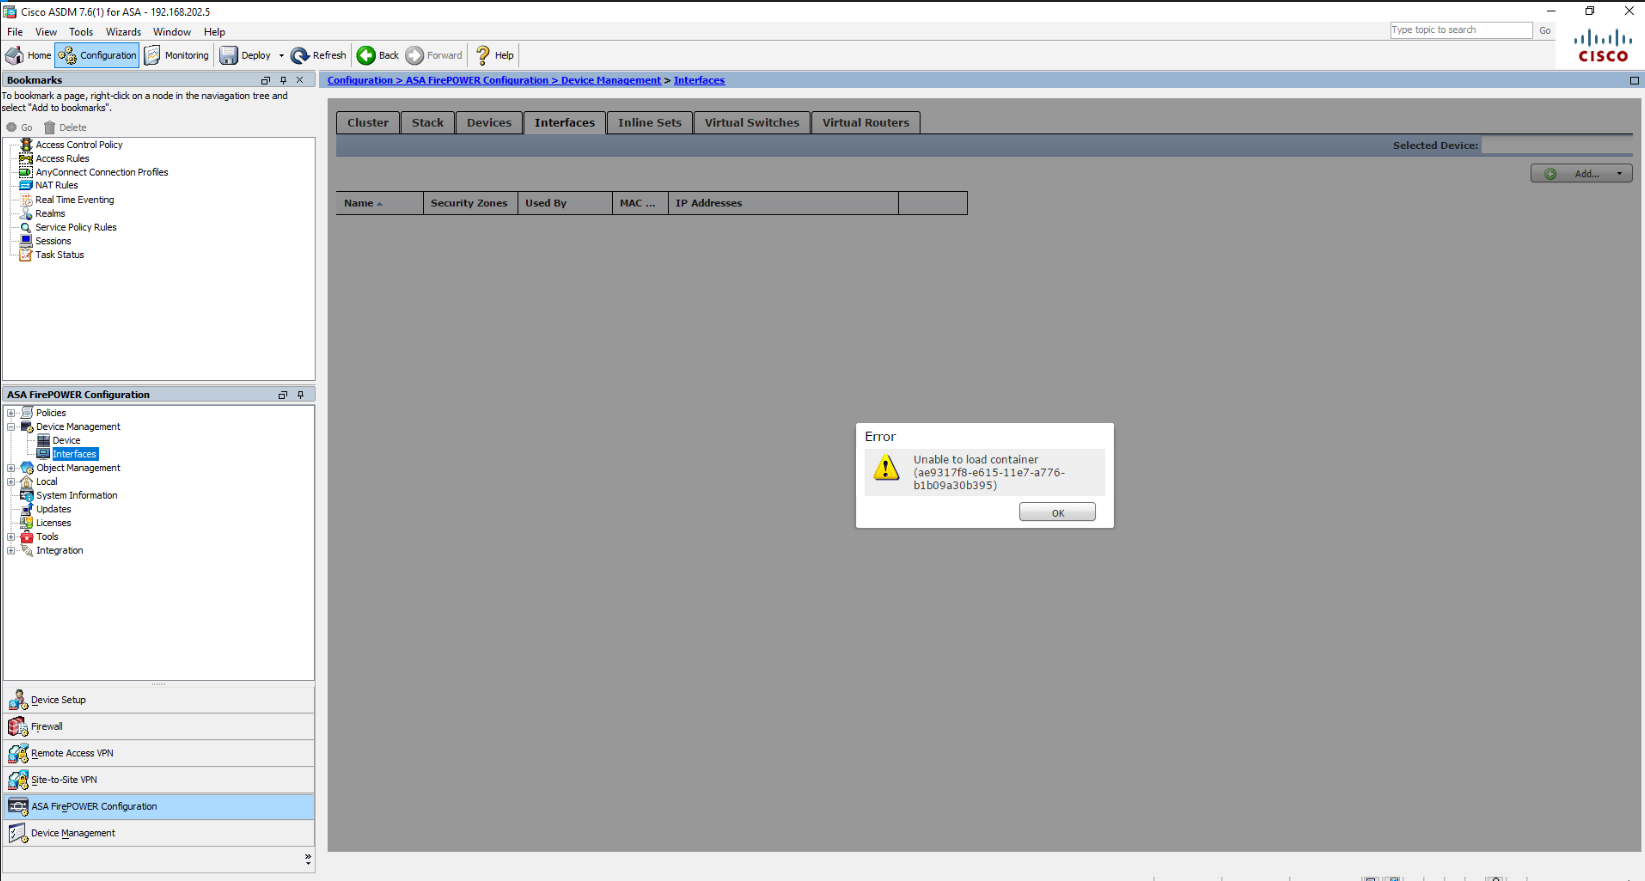This screenshot has height=881, width=1645.
Task: Open the File menu
Action: [15, 32]
